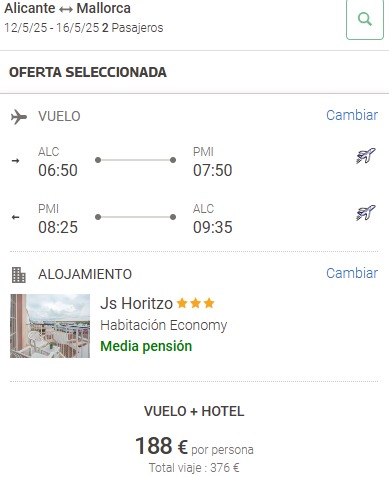
Task: Select the Alicante ↔ Mallorca route title
Action: [x=67, y=8]
